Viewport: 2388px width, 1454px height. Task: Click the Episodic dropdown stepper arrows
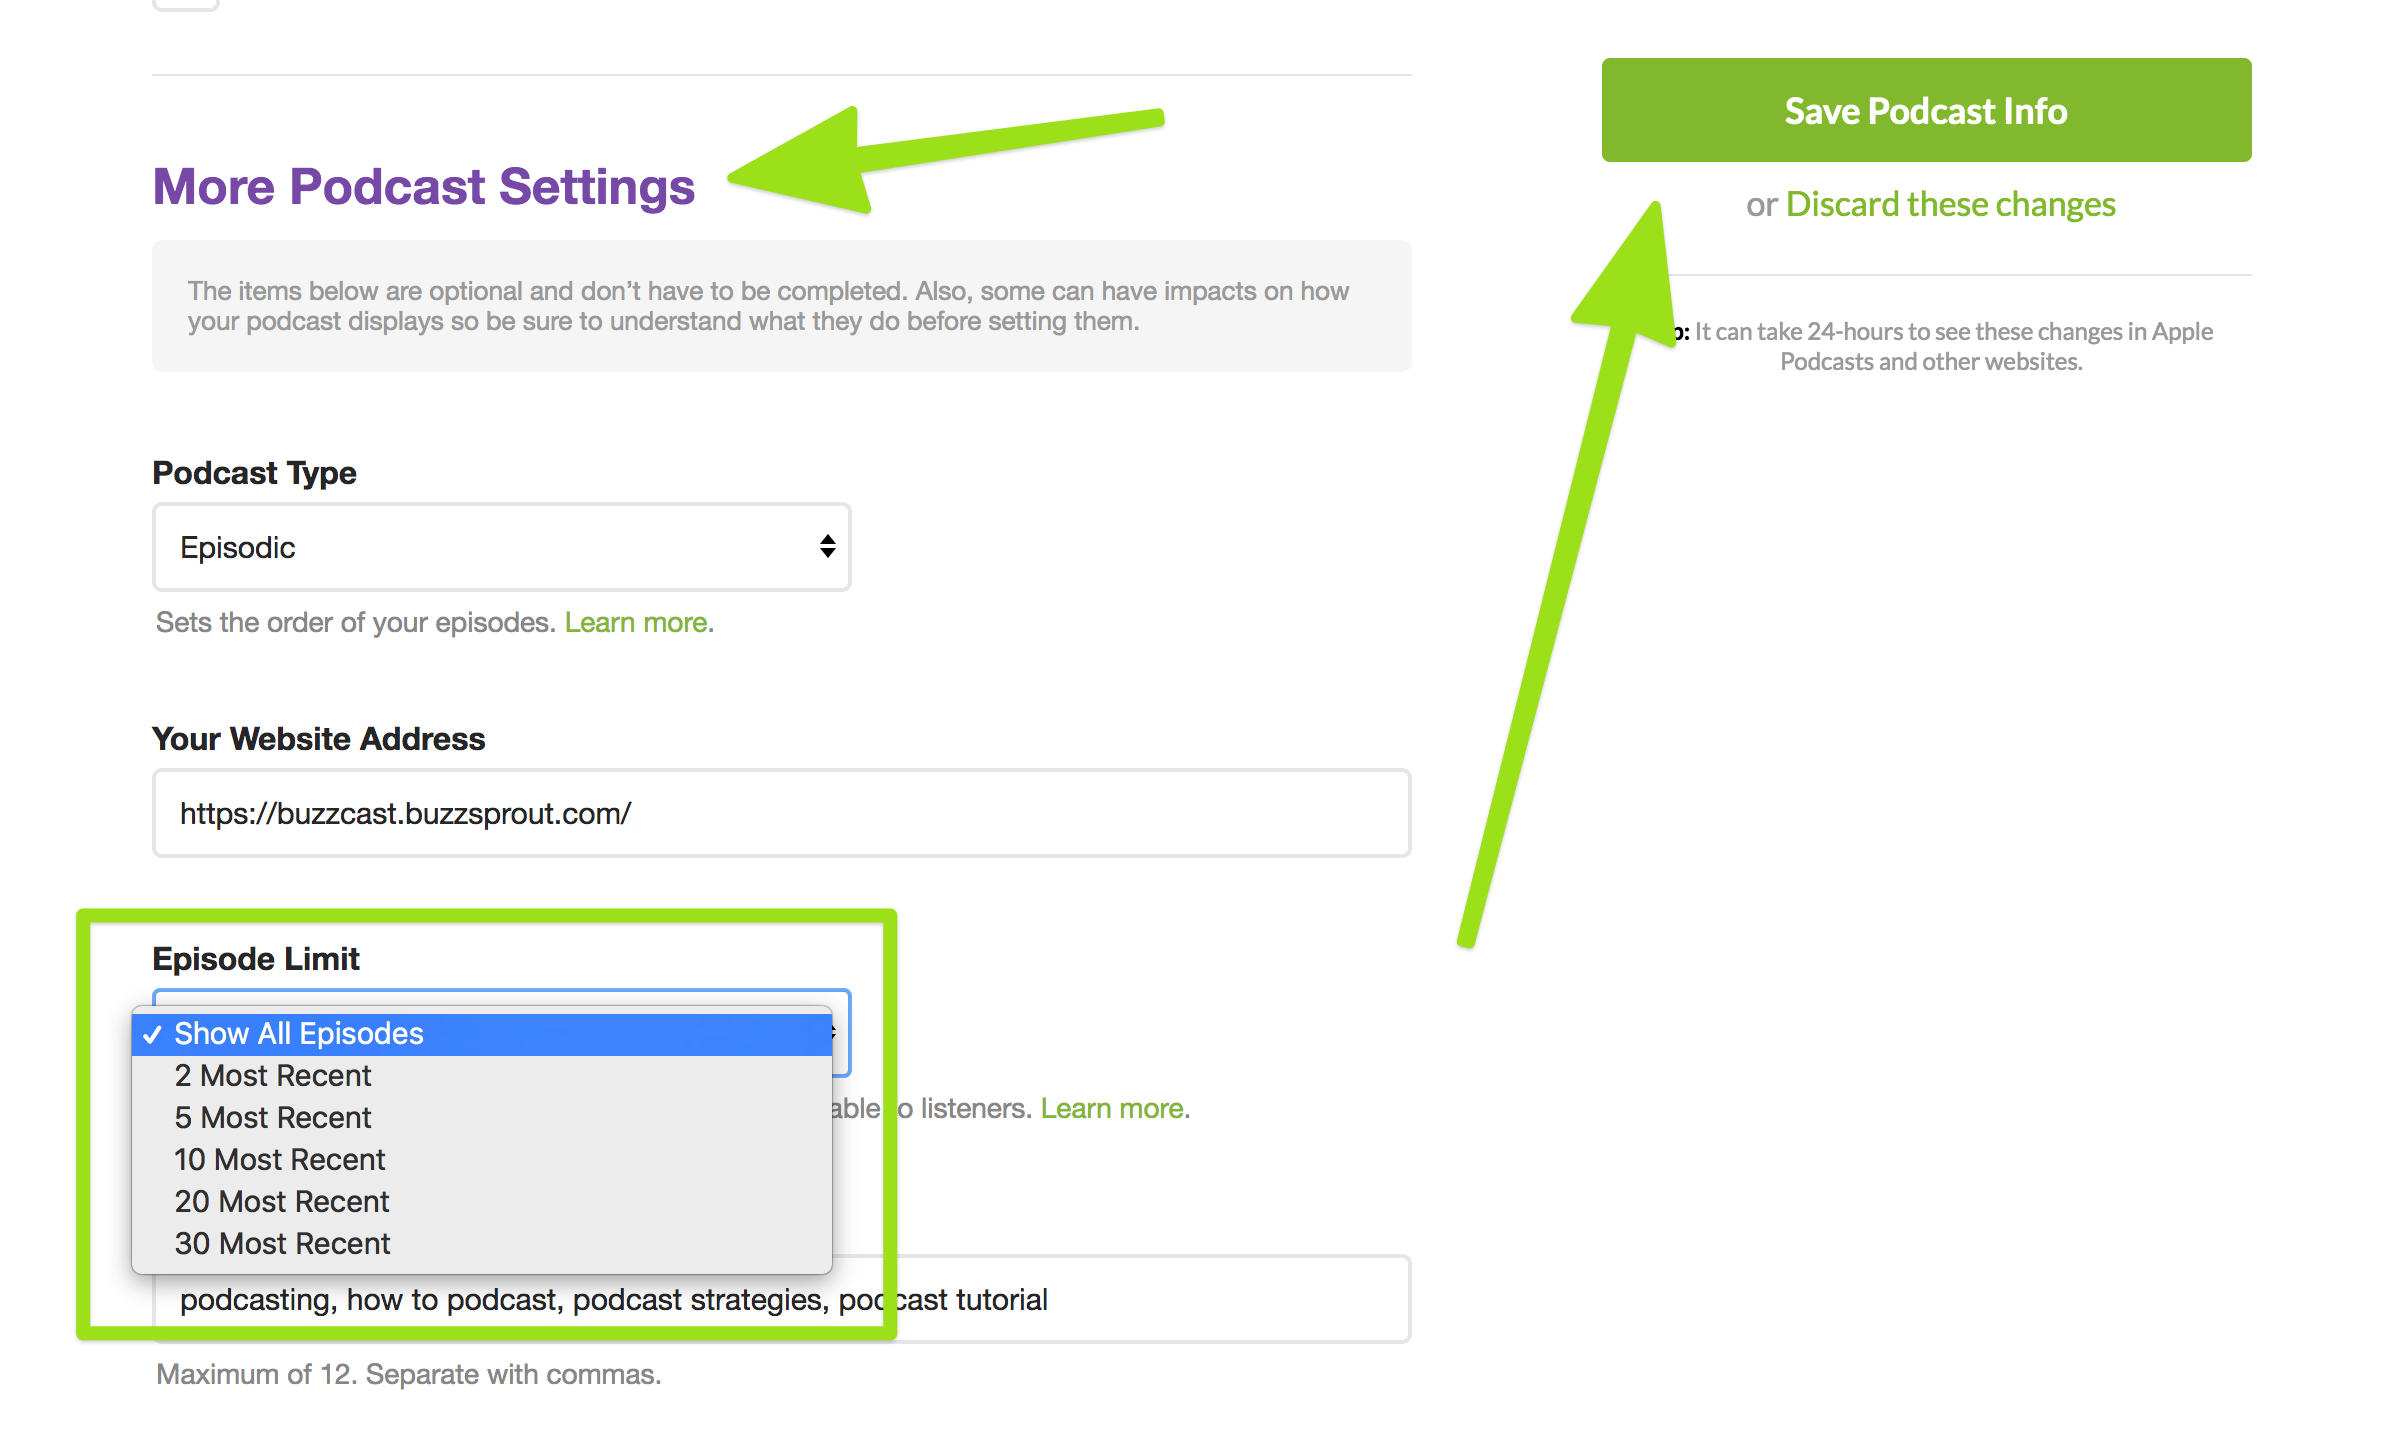click(x=827, y=546)
